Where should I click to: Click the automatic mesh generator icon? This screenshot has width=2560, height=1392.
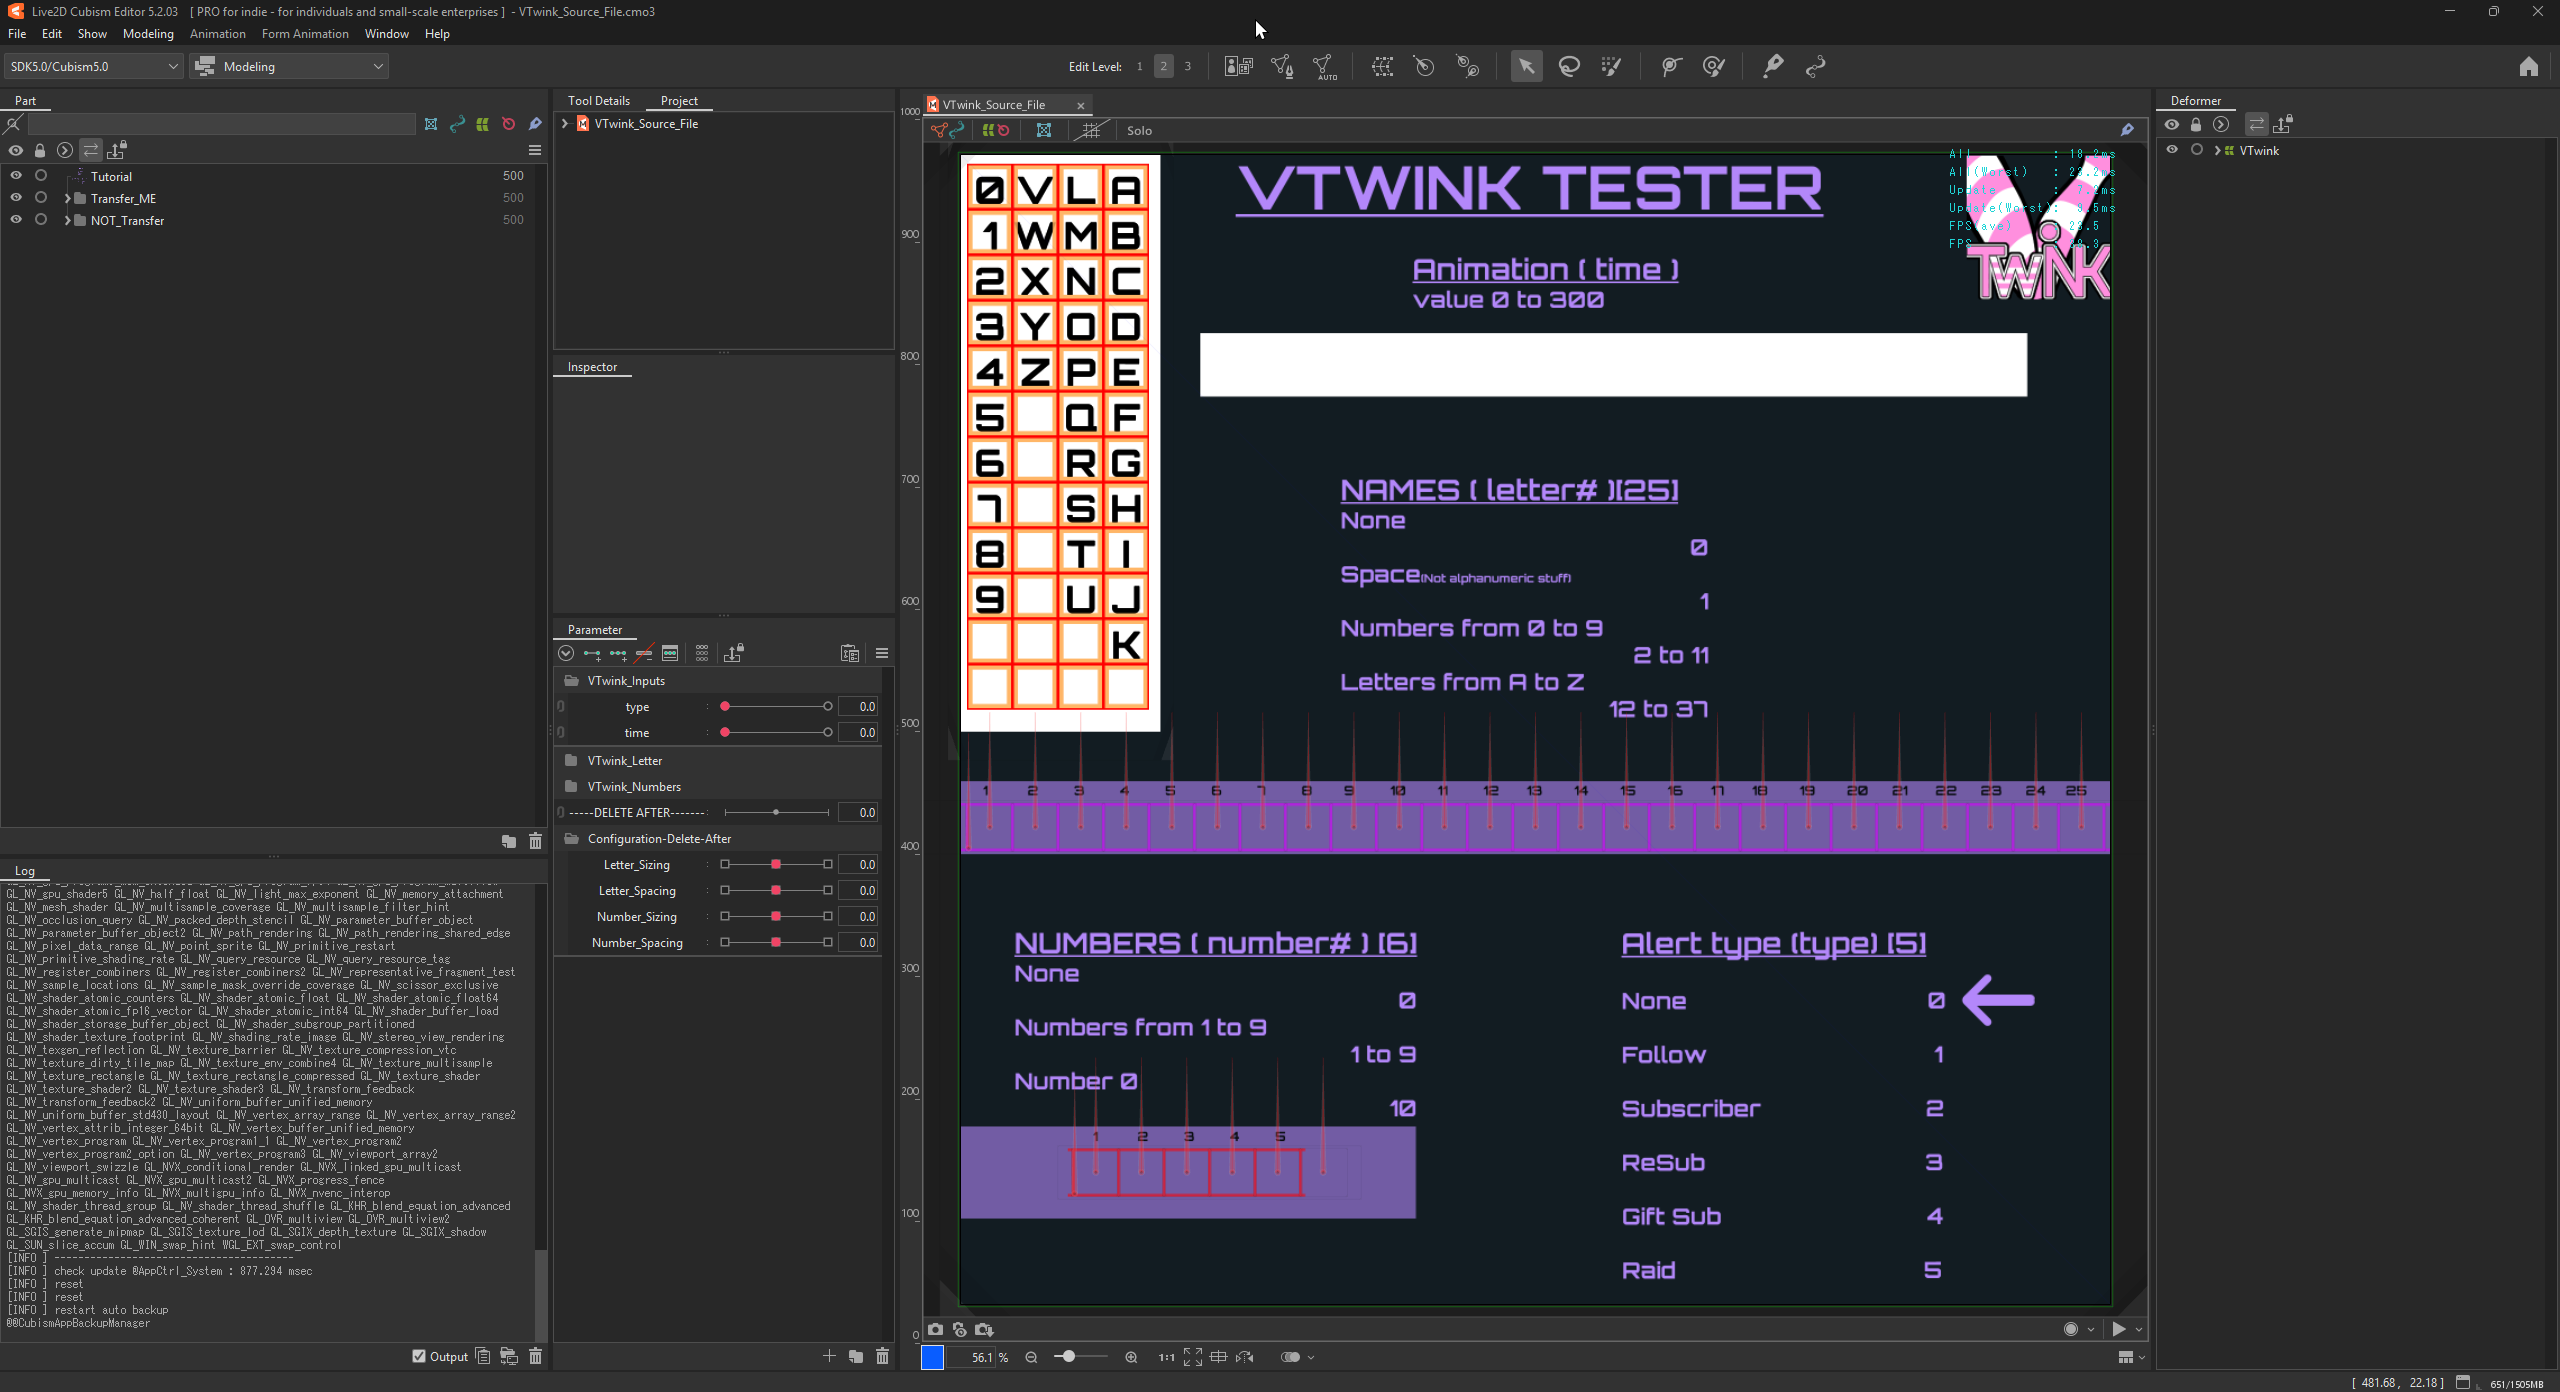(1324, 66)
